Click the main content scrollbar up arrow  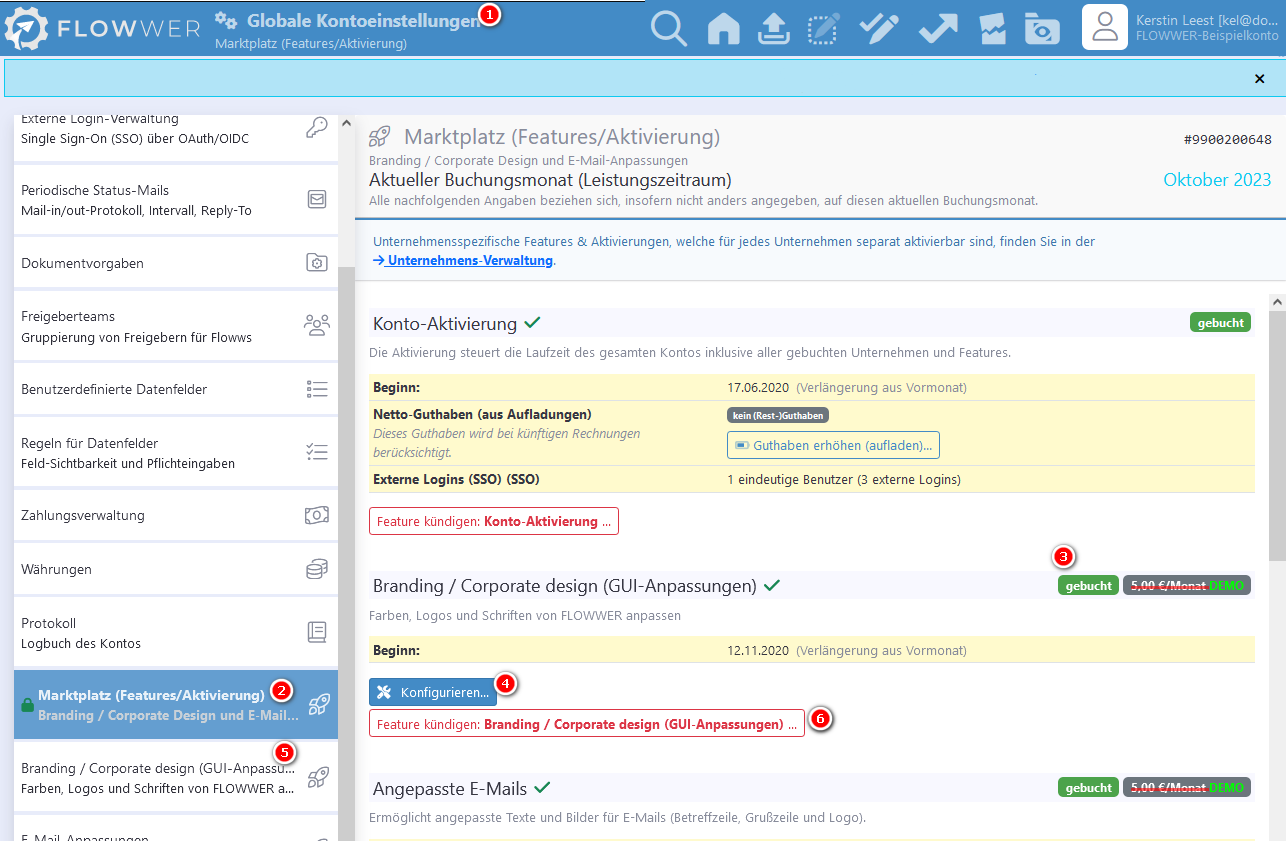tap(1277, 301)
